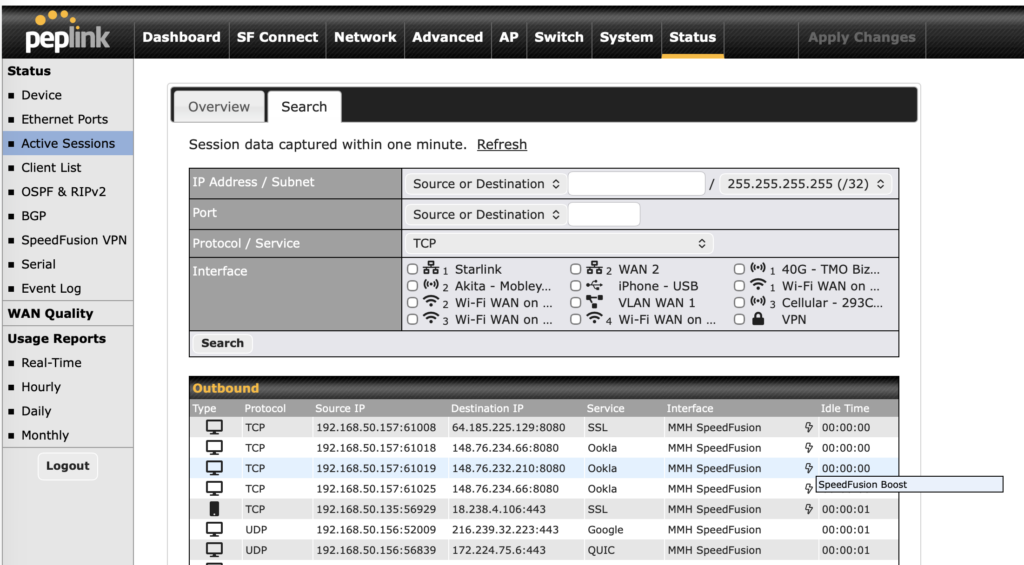Screen dimensions: 1024x565
Task: Open Real-Time usage report
Action: (51, 363)
